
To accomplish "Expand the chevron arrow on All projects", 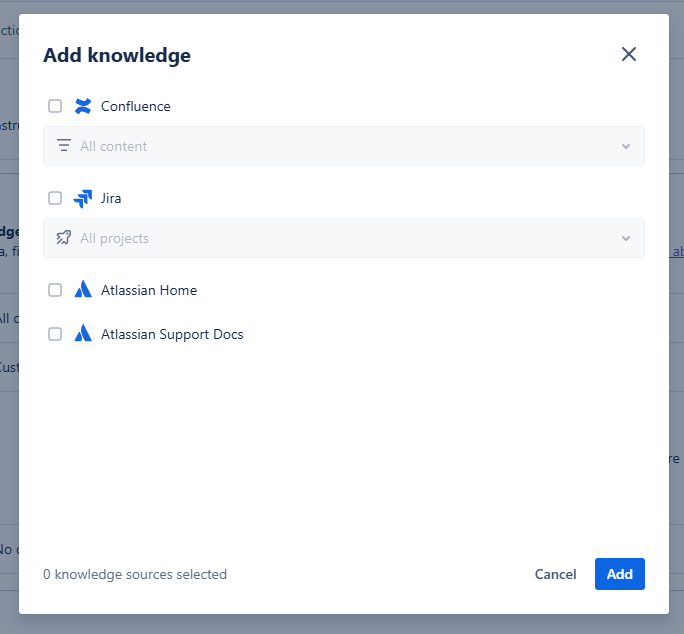I will pyautogui.click(x=626, y=238).
